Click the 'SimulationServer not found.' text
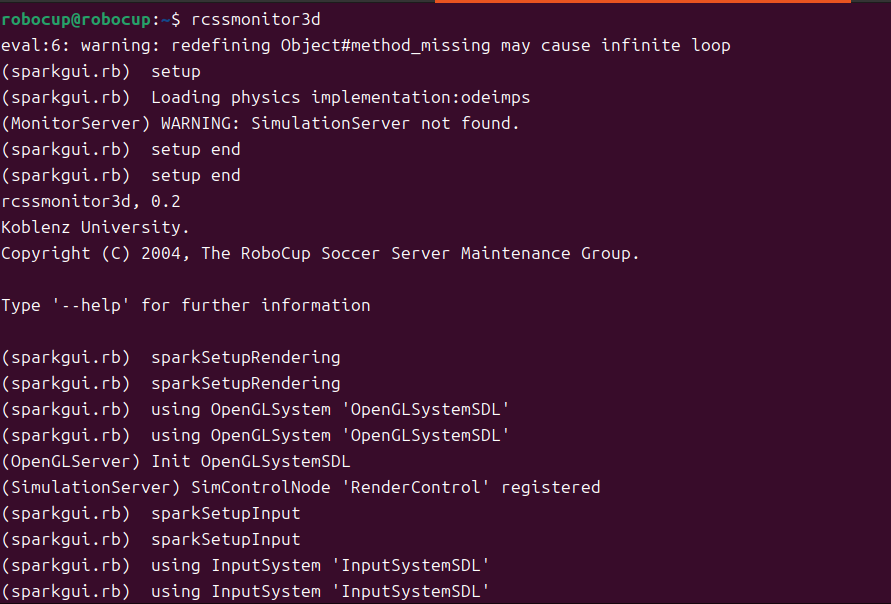 click(x=385, y=123)
